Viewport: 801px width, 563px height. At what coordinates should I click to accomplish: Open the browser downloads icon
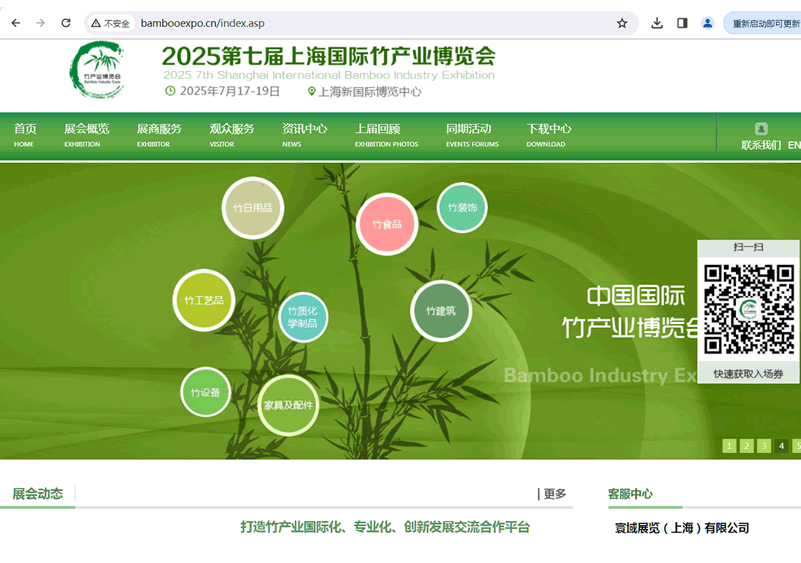point(657,23)
